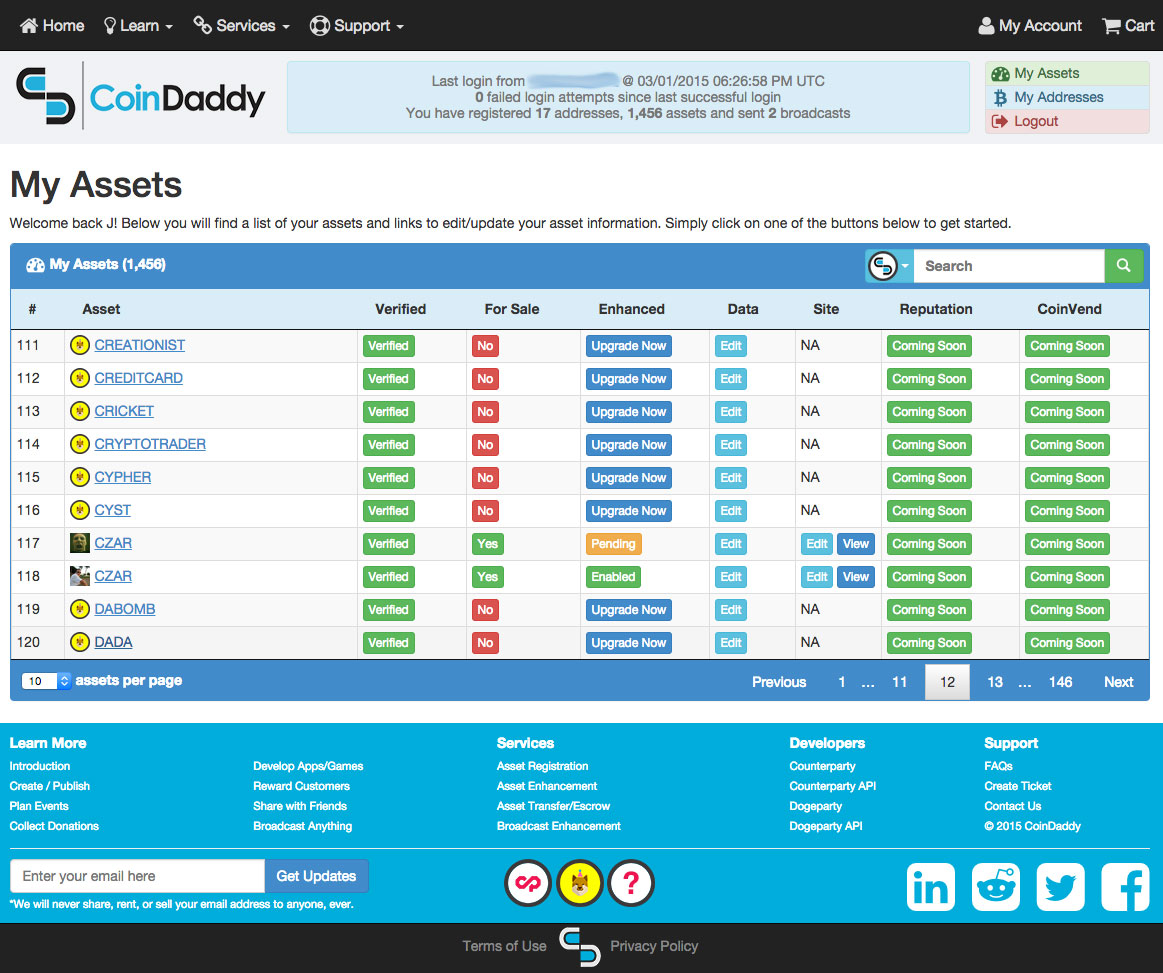Click row 118 CZAR thumbnail image
1163x973 pixels.
79,576
